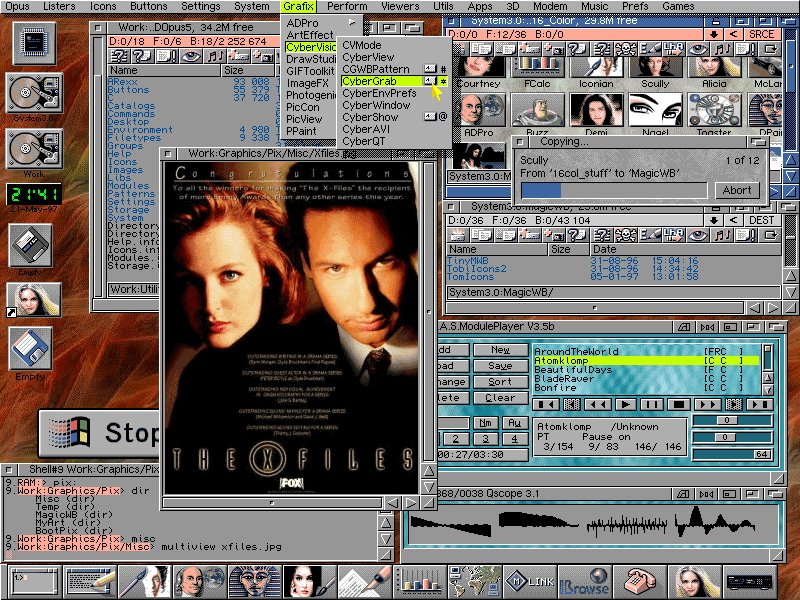Toggle the padlock gadget in 16_Color lister titlebar
This screenshot has width=800, height=600.
(716, 21)
